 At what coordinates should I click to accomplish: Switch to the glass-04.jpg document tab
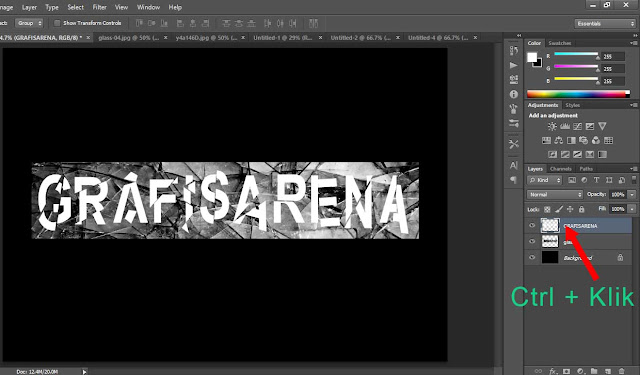(x=128, y=38)
